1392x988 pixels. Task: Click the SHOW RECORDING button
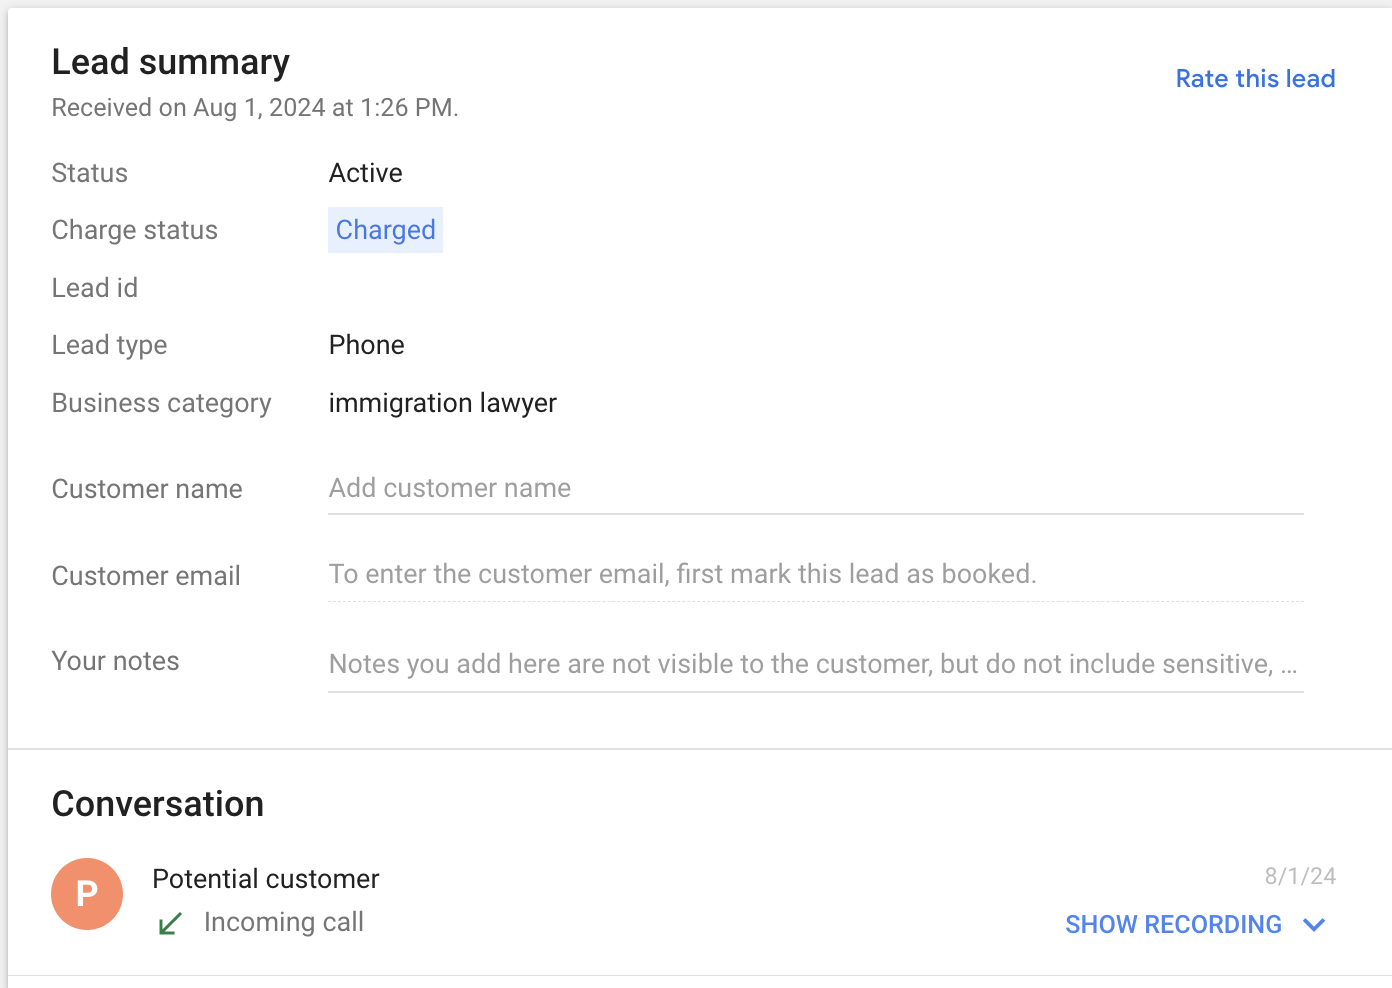click(1173, 924)
